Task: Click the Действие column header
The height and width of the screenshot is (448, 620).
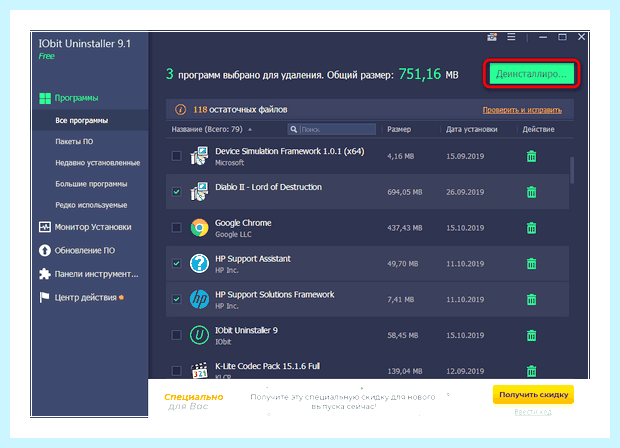Action: coord(538,129)
